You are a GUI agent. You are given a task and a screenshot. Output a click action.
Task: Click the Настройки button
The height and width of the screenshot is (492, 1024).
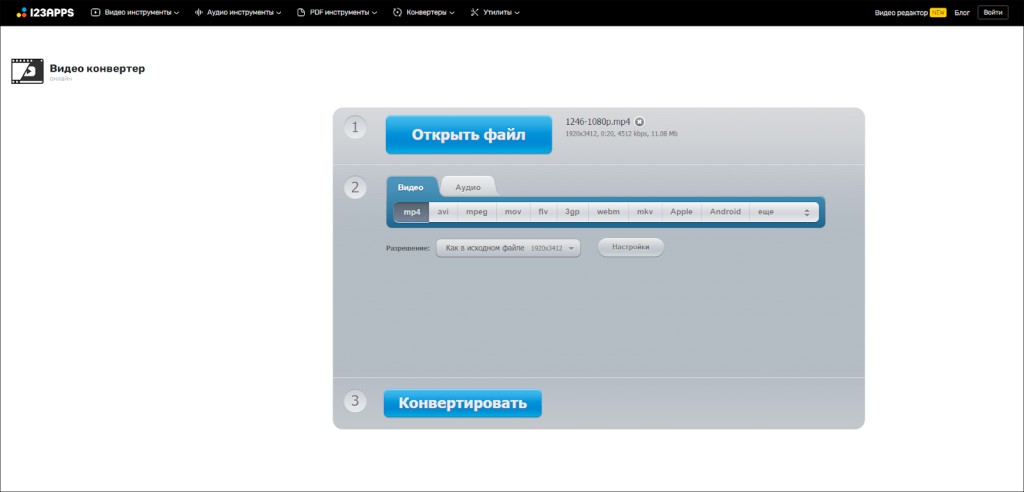coord(631,248)
